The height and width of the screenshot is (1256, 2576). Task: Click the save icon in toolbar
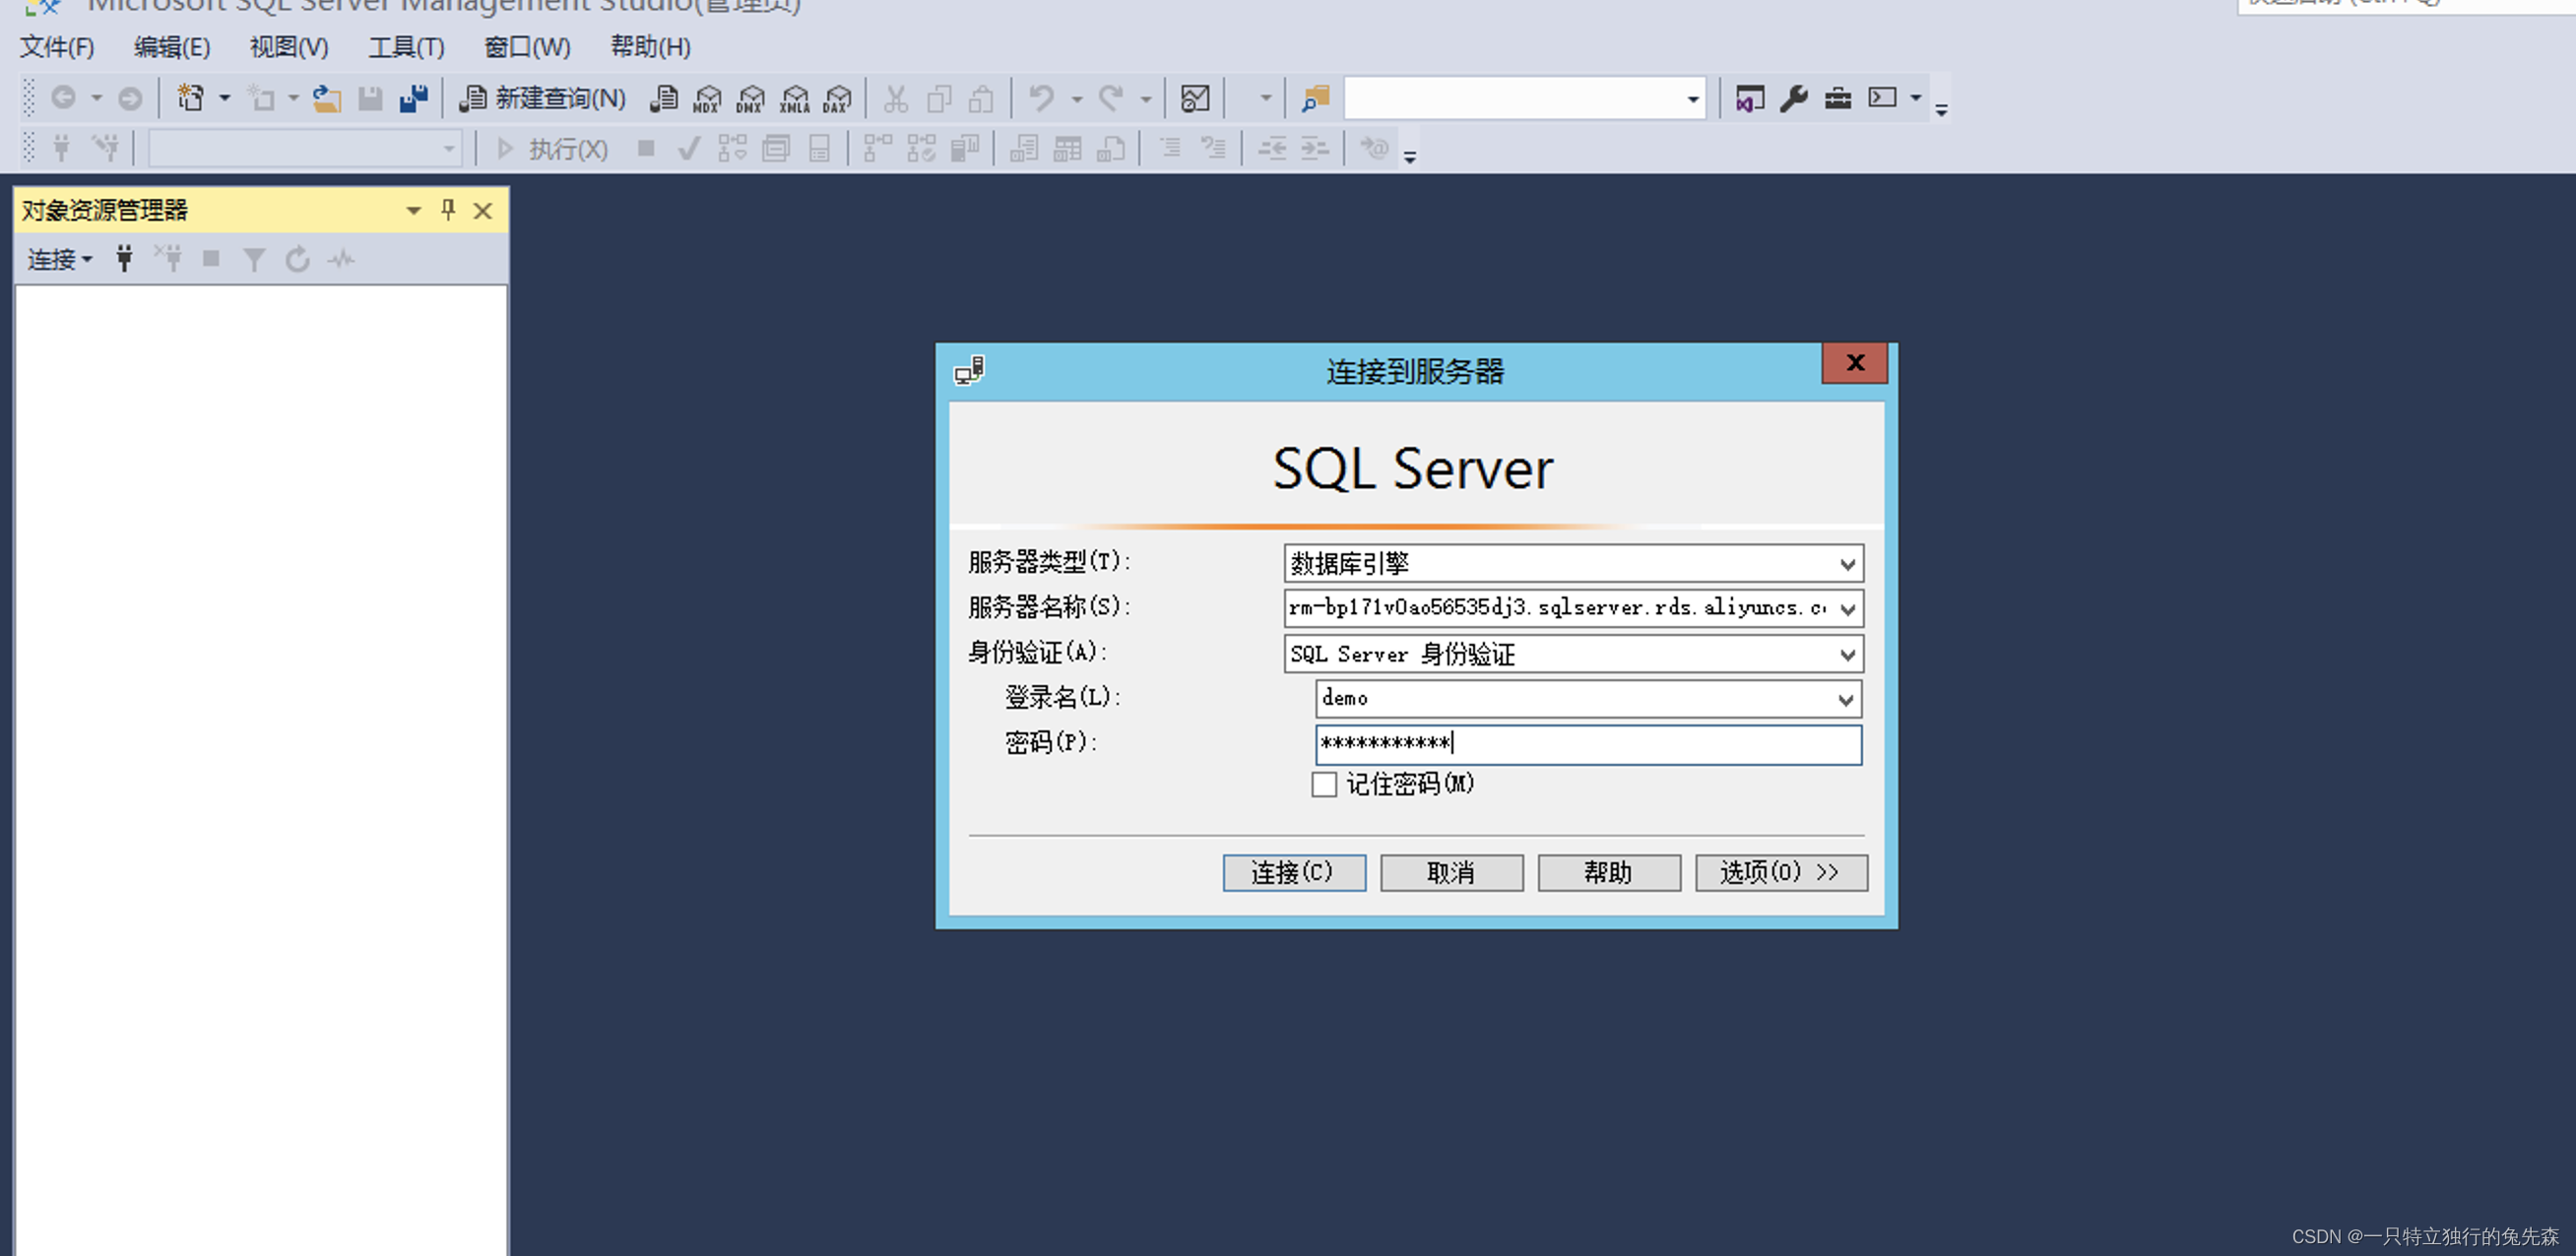click(x=370, y=98)
